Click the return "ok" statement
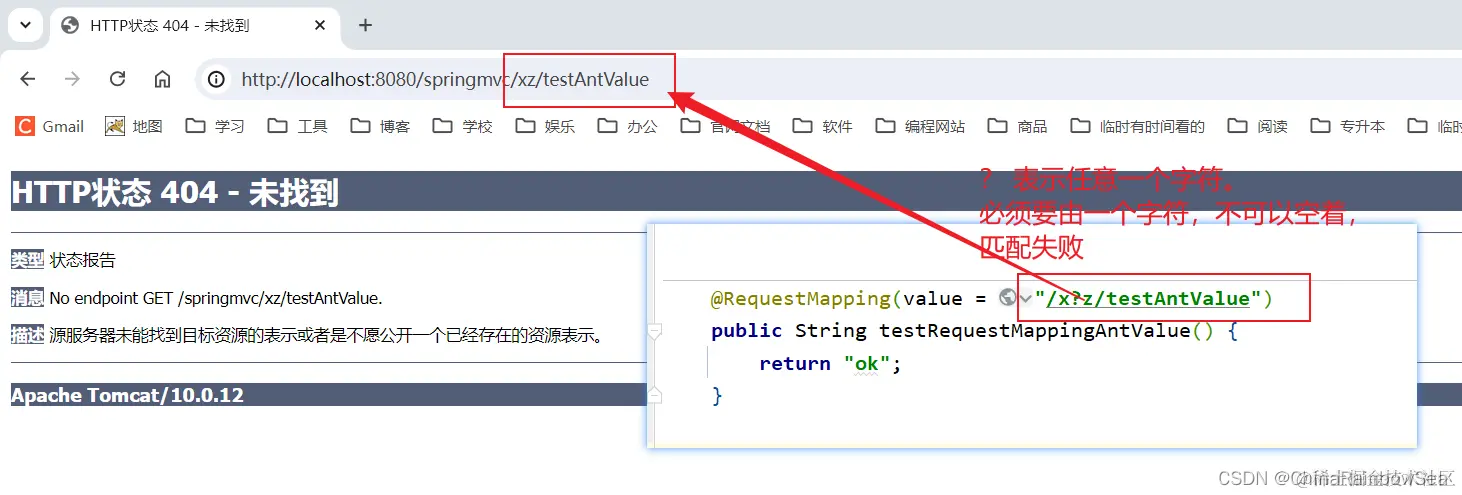1462x495 pixels. (830, 363)
